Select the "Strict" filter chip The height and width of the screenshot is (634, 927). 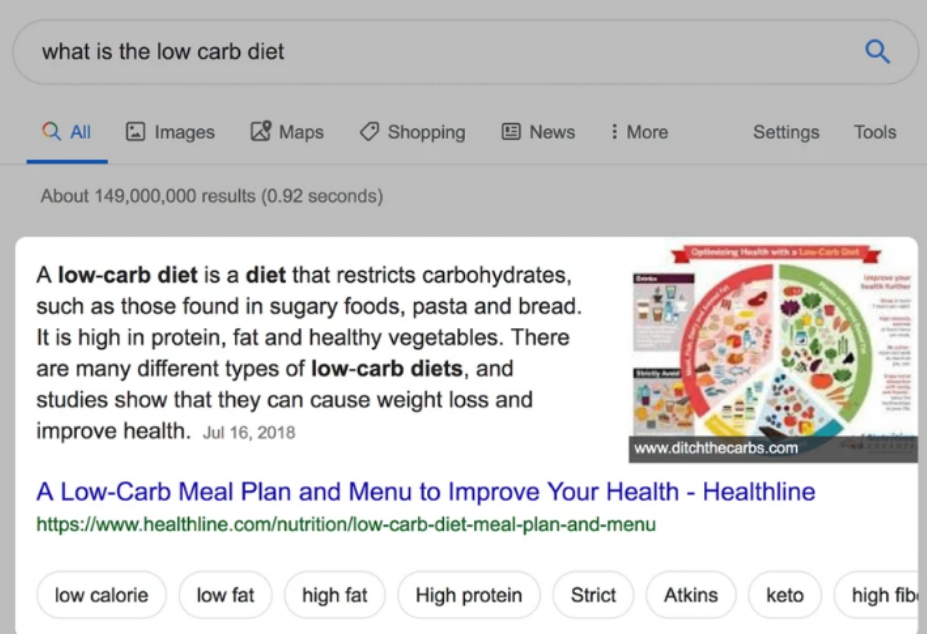tap(593, 596)
